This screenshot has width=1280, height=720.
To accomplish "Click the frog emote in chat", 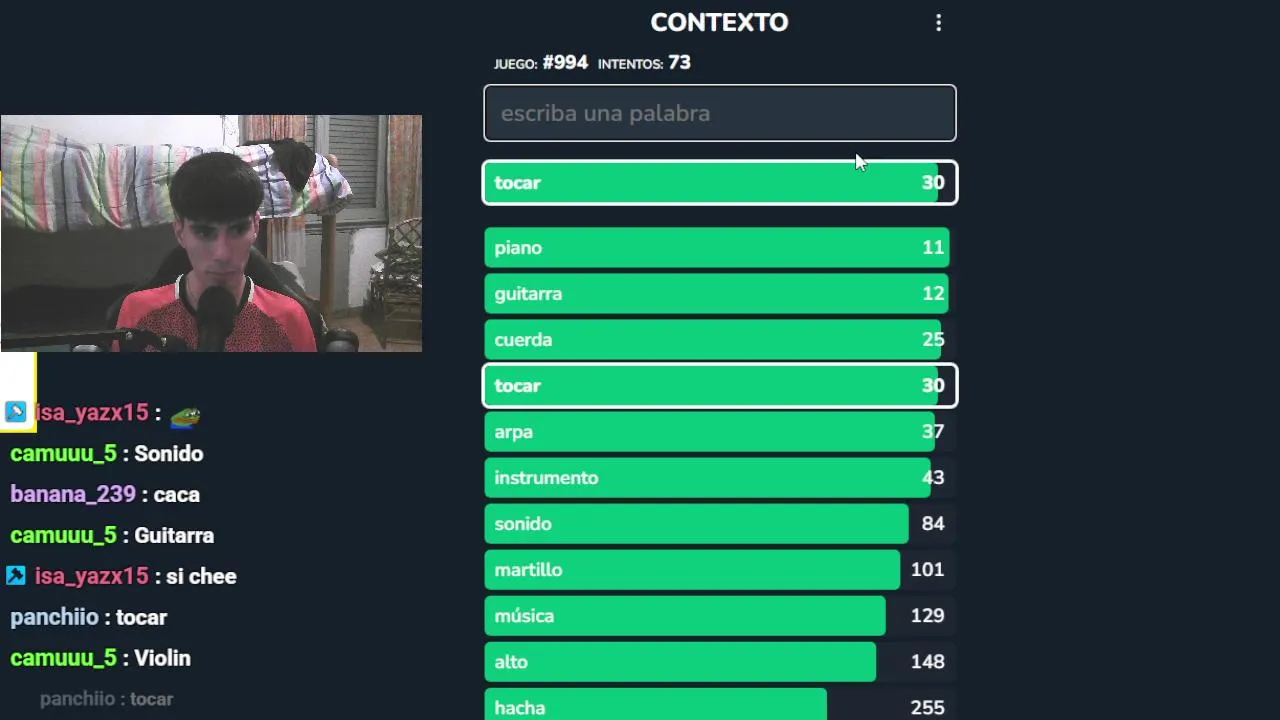I will pyautogui.click(x=185, y=415).
